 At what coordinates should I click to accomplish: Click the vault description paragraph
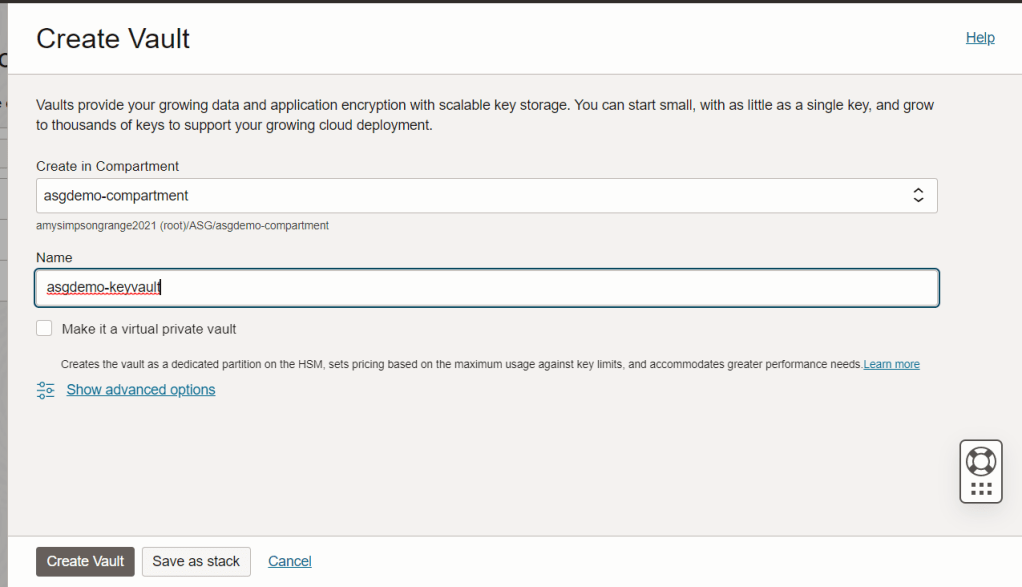click(486, 115)
